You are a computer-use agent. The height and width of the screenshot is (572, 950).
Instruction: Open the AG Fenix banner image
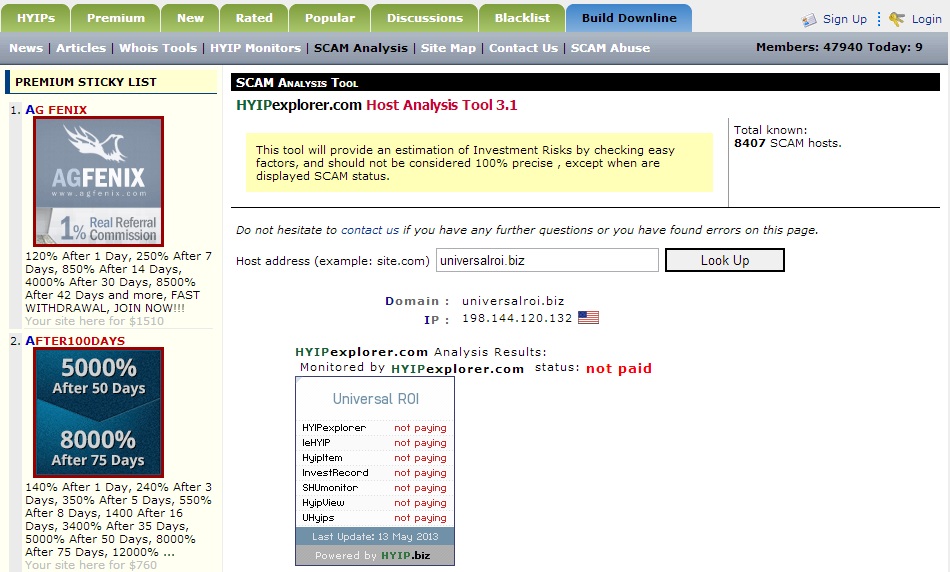[98, 181]
